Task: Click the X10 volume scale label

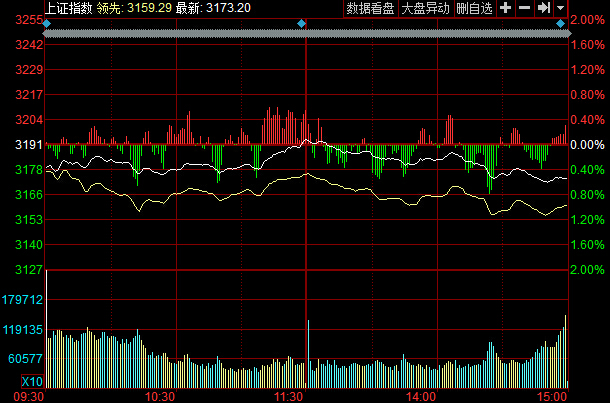Action: tap(32, 382)
